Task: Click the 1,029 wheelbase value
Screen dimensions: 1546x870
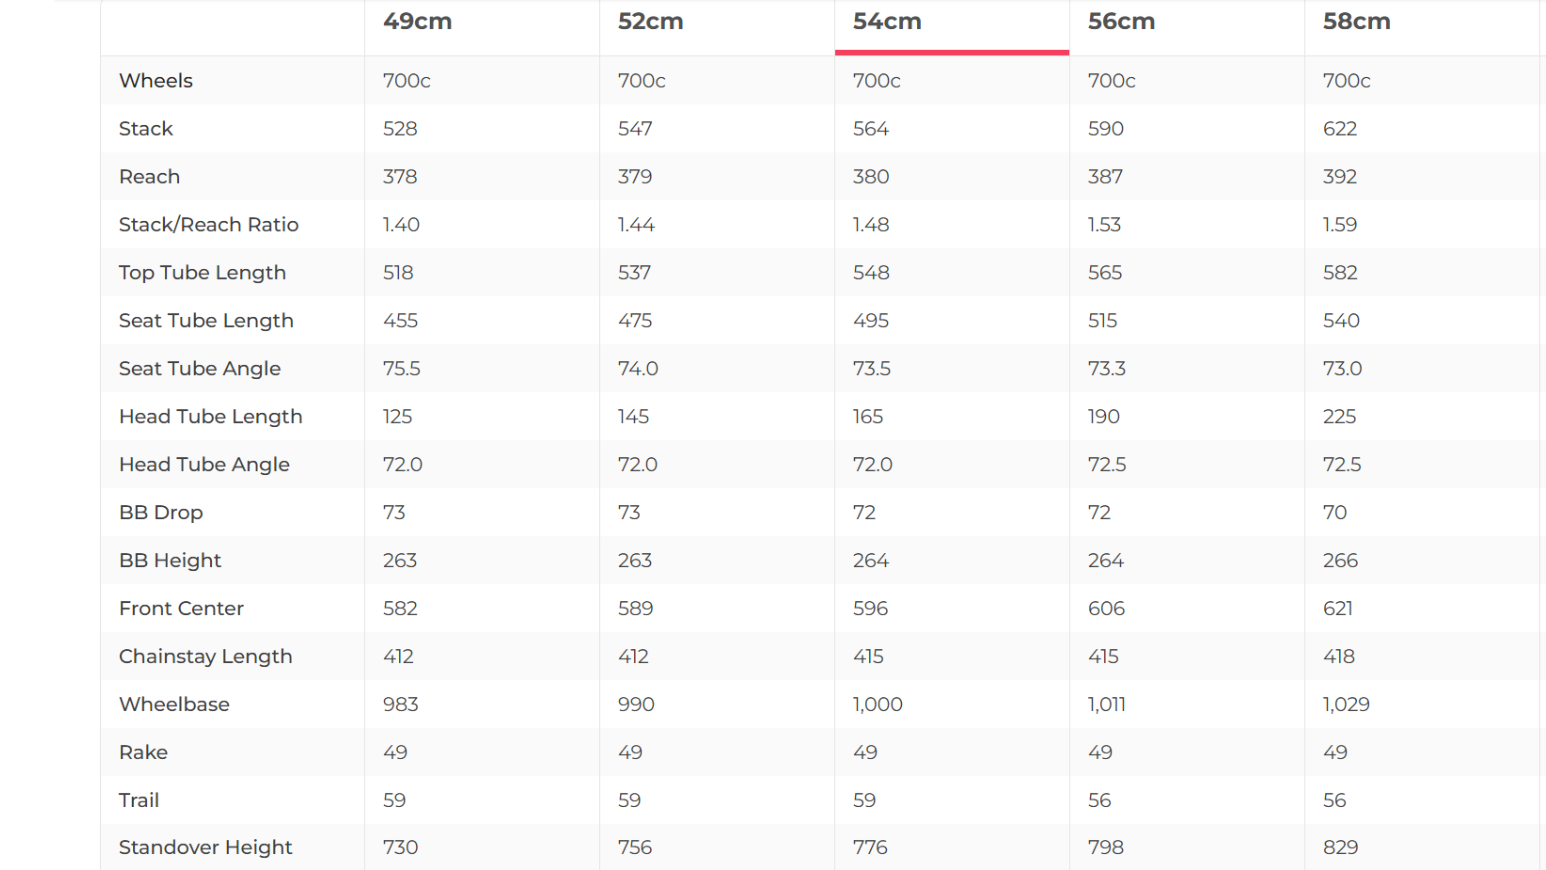Action: (1346, 705)
